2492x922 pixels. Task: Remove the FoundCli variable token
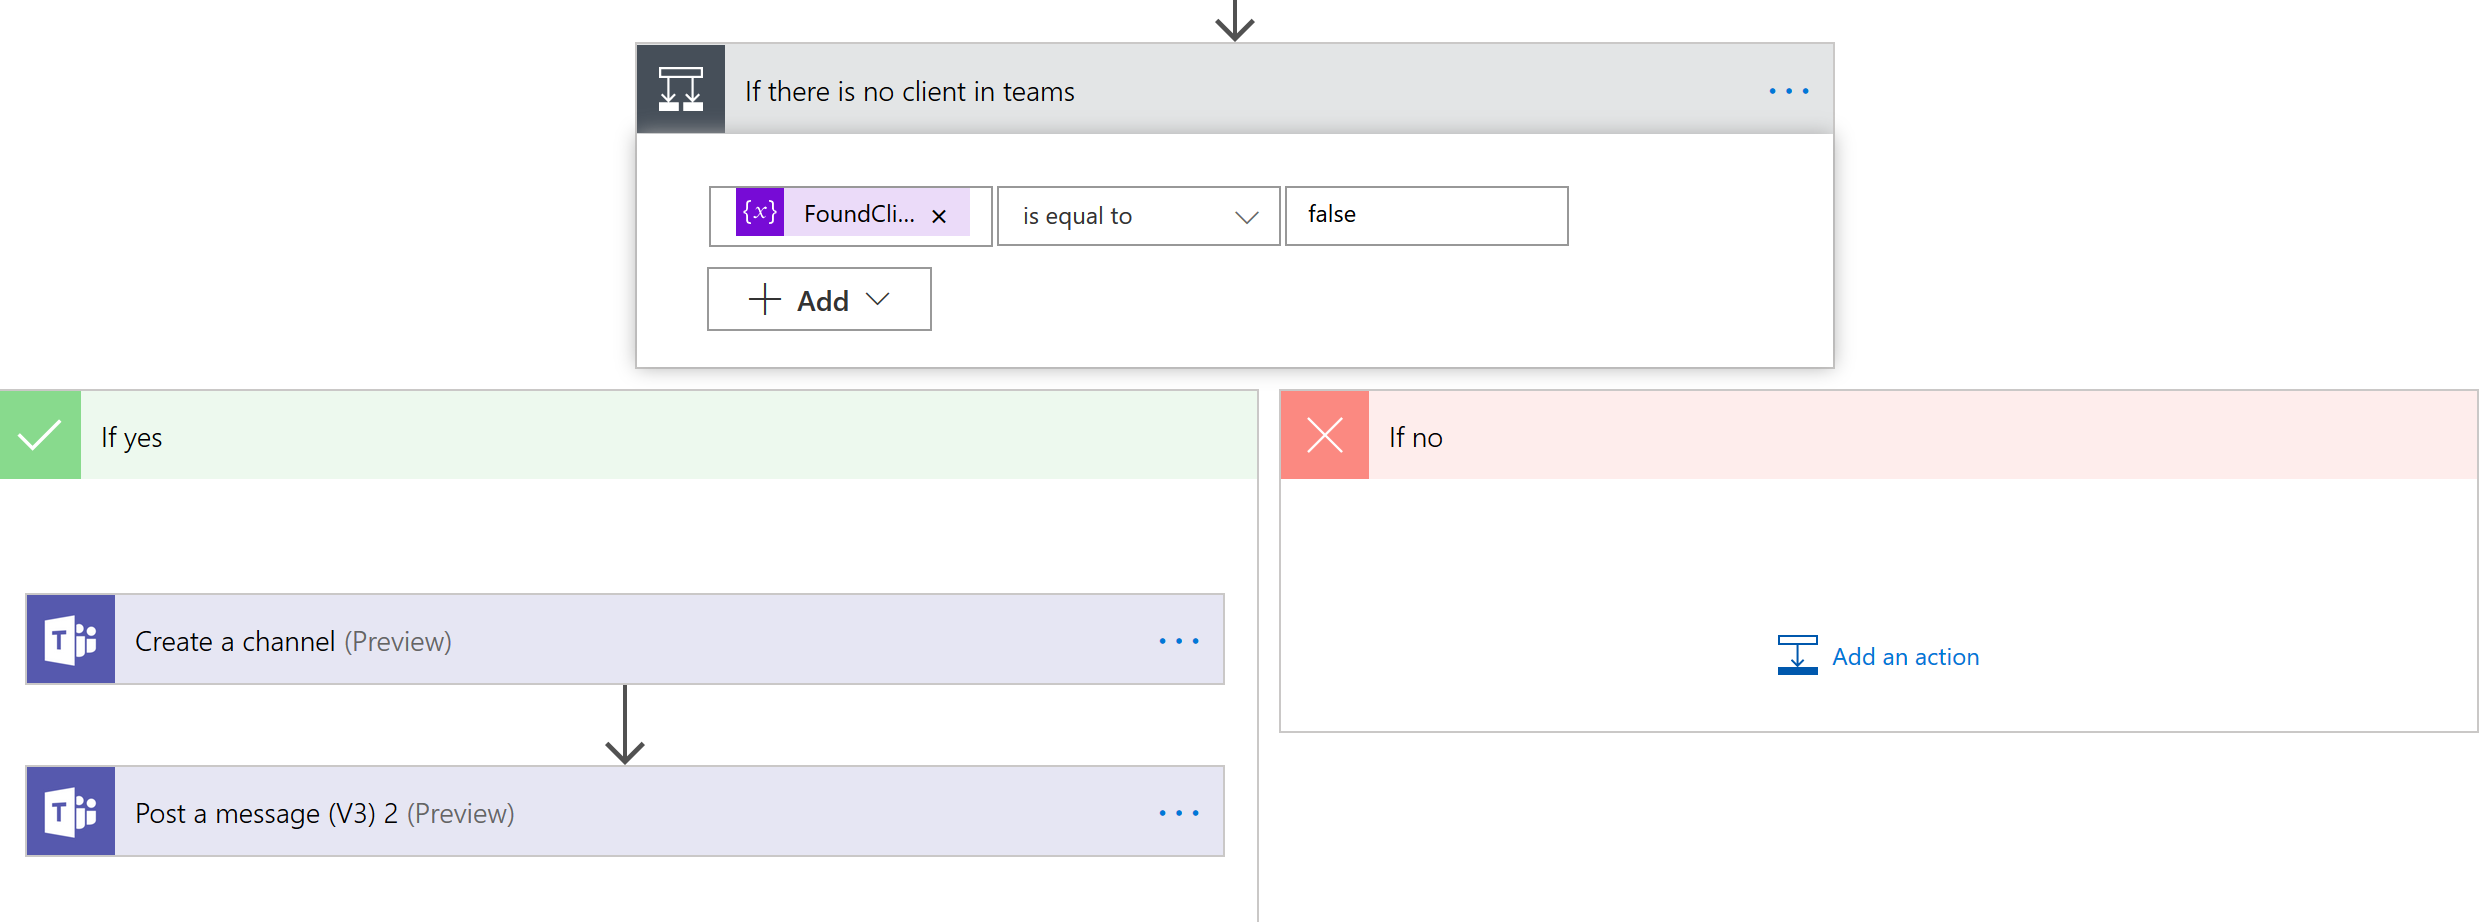pos(939,216)
